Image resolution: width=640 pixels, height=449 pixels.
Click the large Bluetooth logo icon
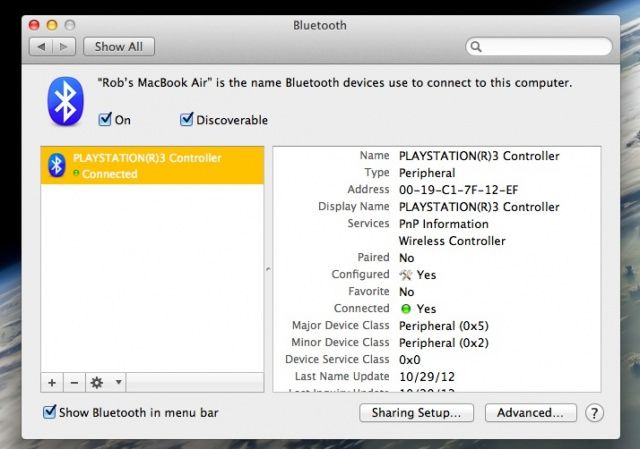pyautogui.click(x=65, y=101)
